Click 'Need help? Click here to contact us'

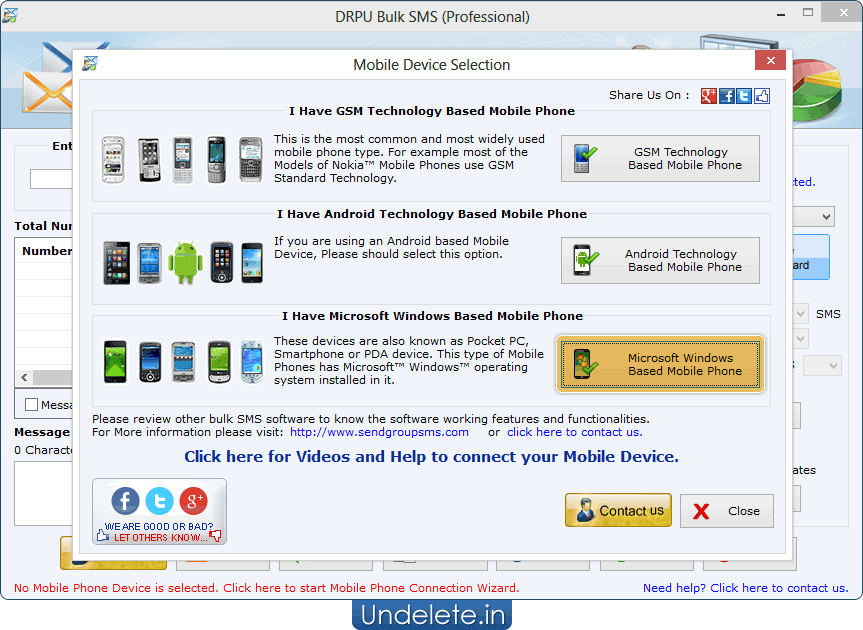tap(746, 588)
